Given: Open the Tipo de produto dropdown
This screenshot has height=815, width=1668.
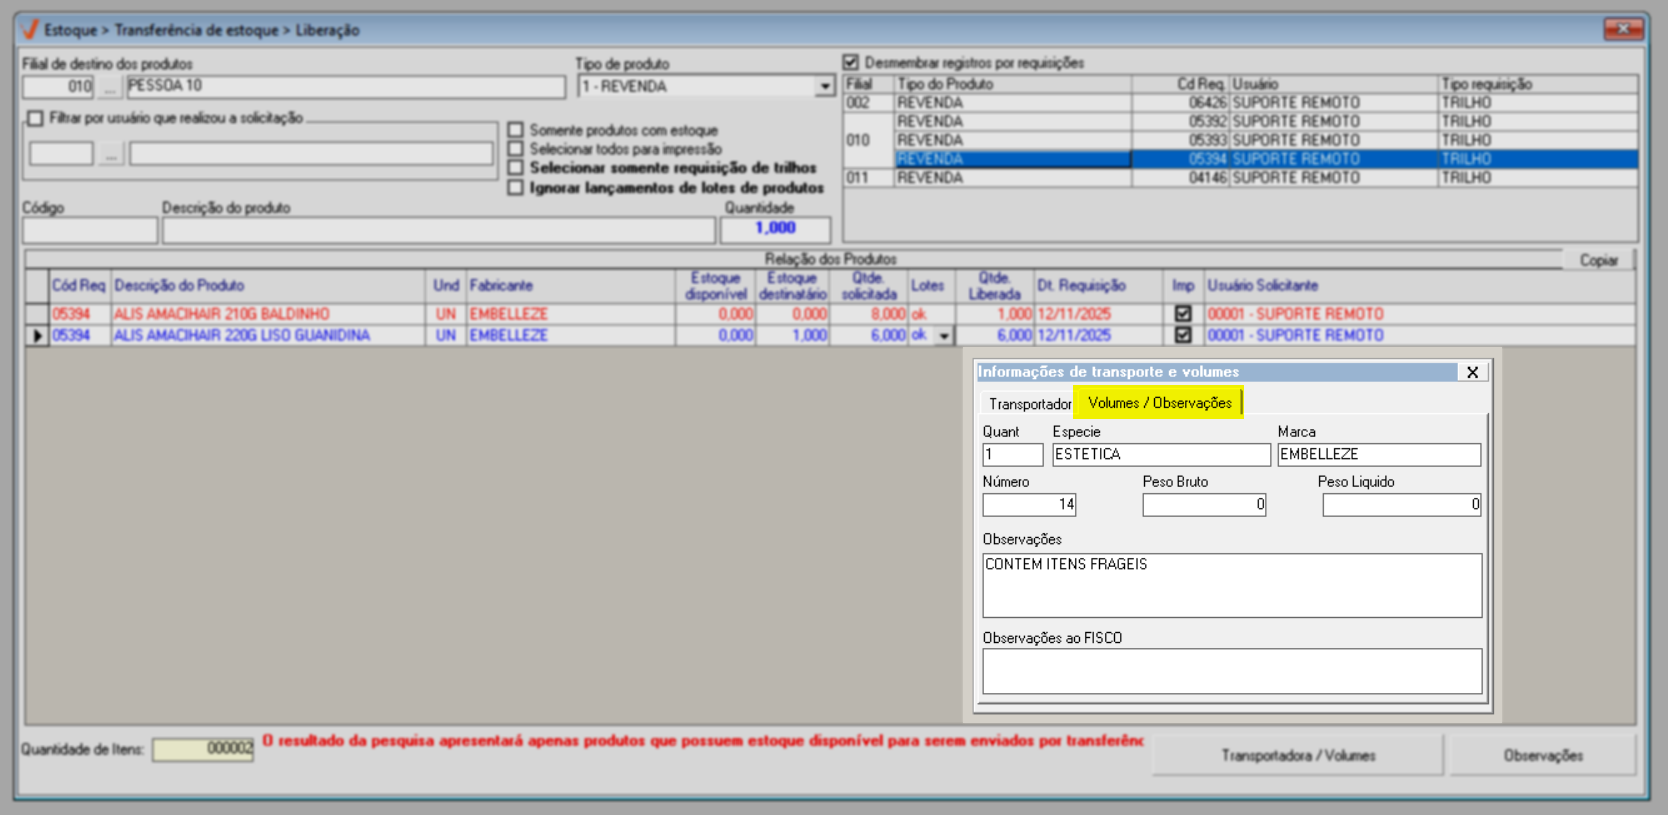Looking at the screenshot, I should [824, 87].
